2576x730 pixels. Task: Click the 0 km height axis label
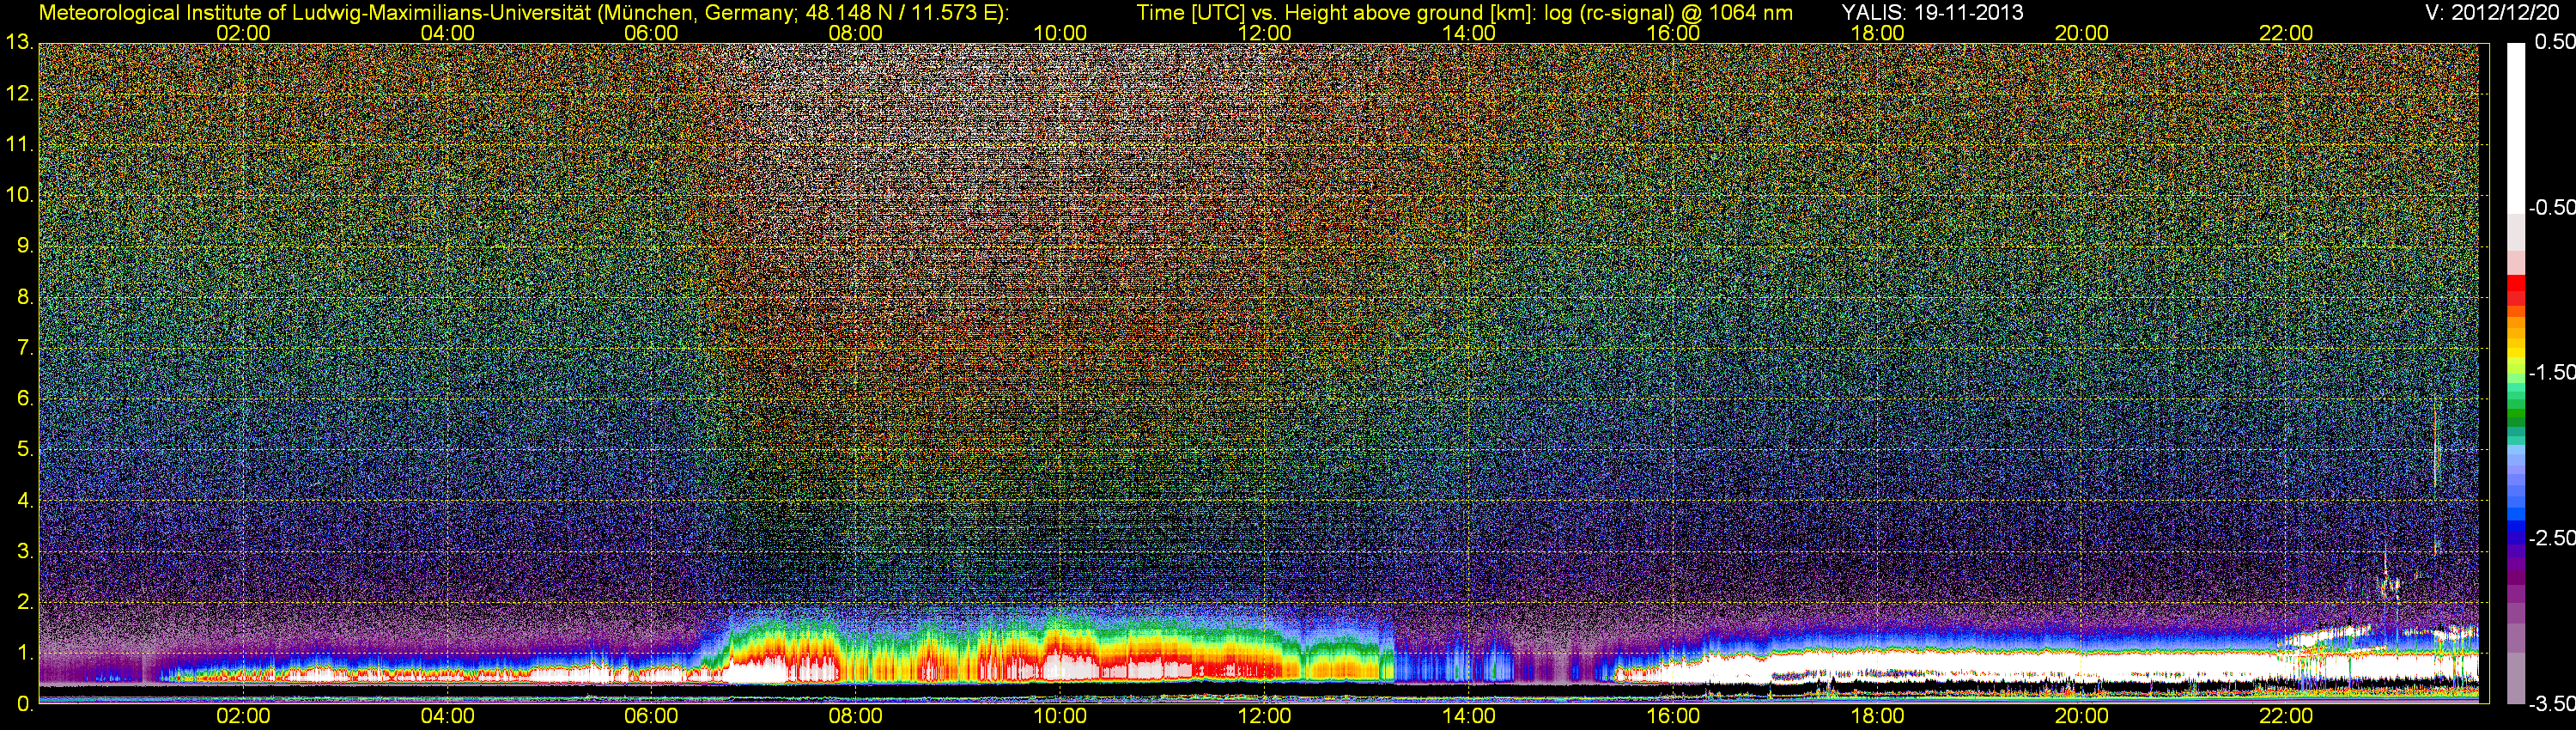(25, 704)
